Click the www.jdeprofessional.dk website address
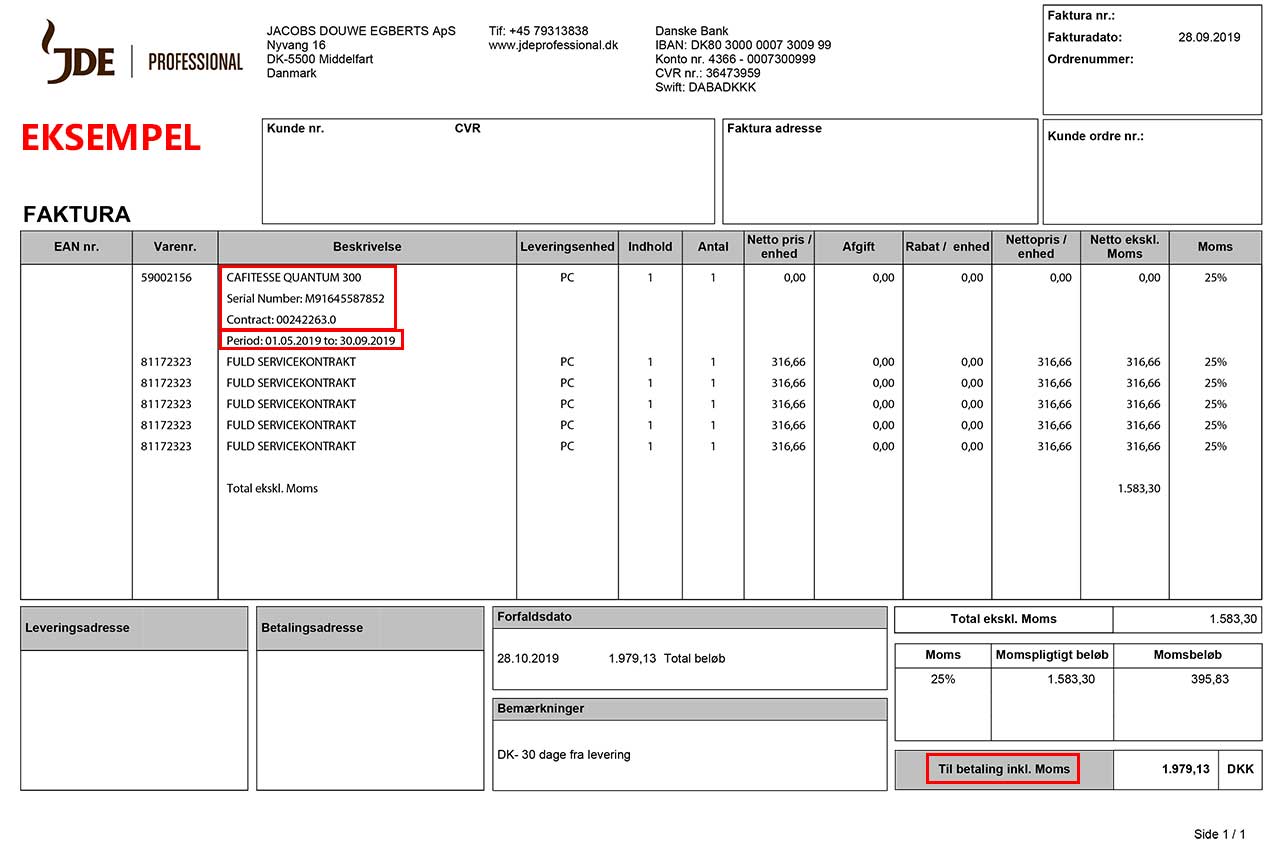Image resolution: width=1280 pixels, height=845 pixels. click(553, 45)
